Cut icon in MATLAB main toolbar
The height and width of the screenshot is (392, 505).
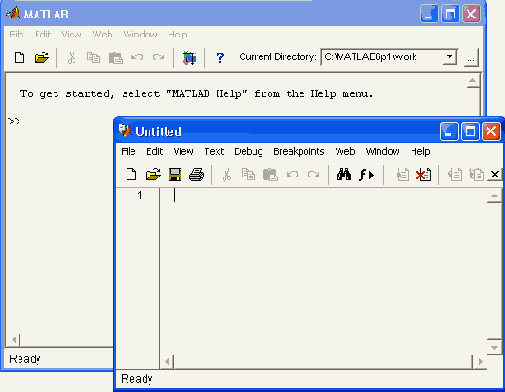[x=71, y=57]
